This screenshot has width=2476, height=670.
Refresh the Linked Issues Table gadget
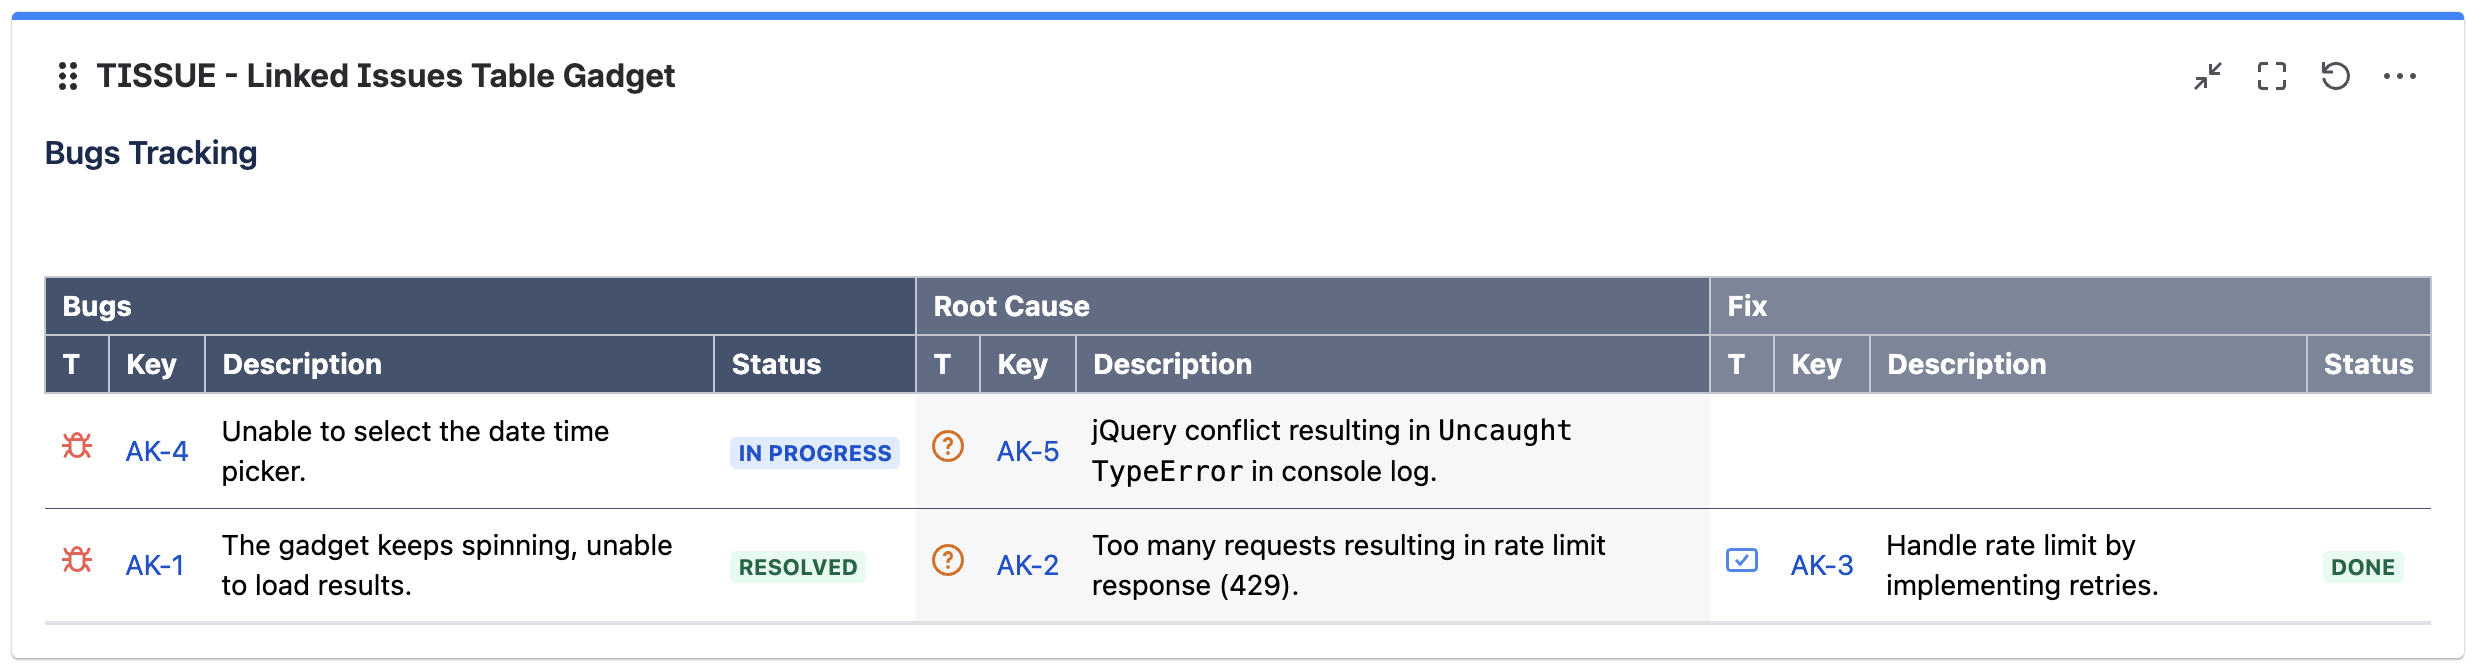(x=2336, y=76)
